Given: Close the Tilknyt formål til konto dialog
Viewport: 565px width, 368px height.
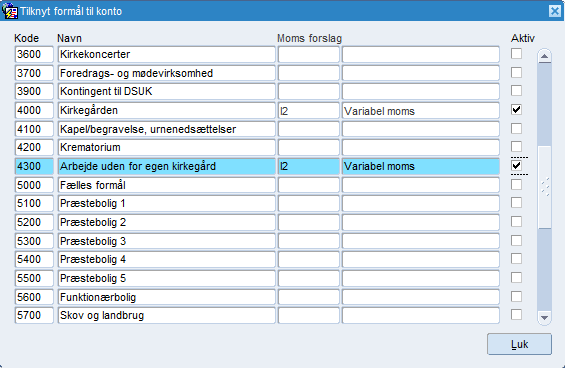Looking at the screenshot, I should (555, 11).
